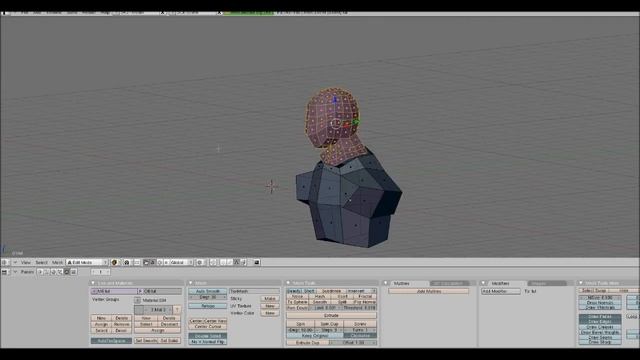Click the proportional editing icon in 3D header
Screen dimensions: 640x360
200,262
